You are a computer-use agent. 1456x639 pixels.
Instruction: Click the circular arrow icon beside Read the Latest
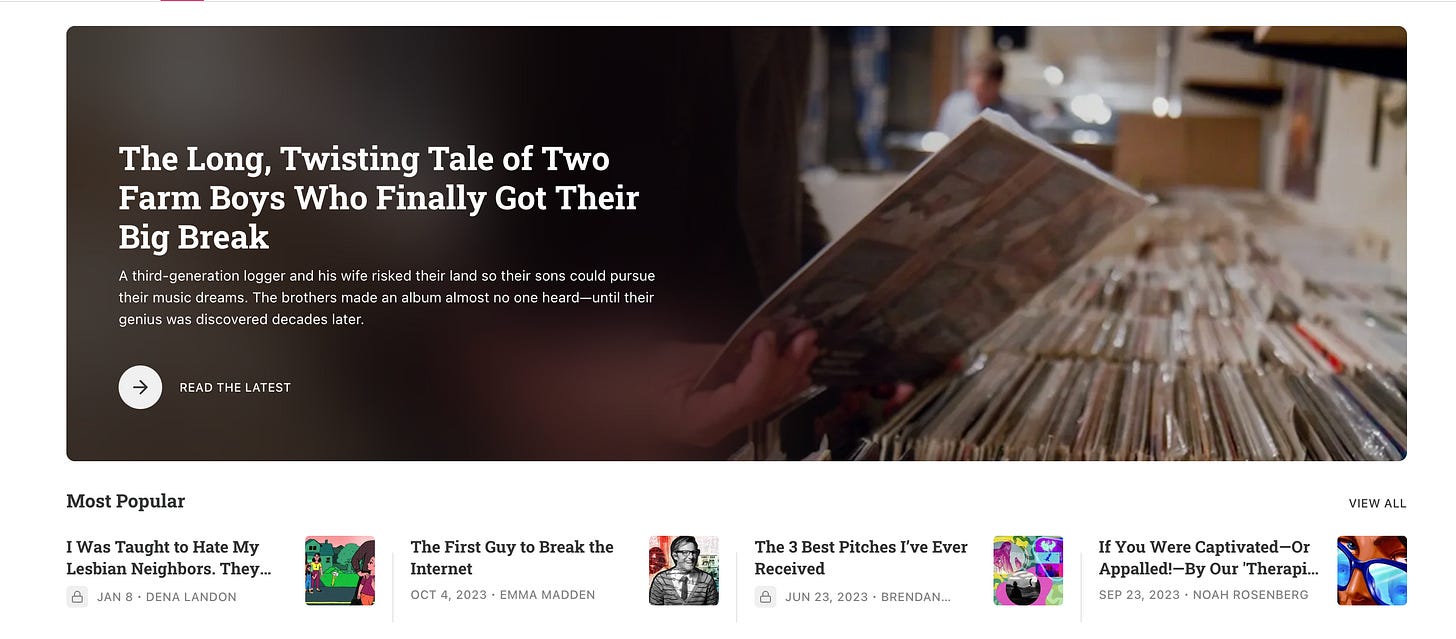click(140, 387)
